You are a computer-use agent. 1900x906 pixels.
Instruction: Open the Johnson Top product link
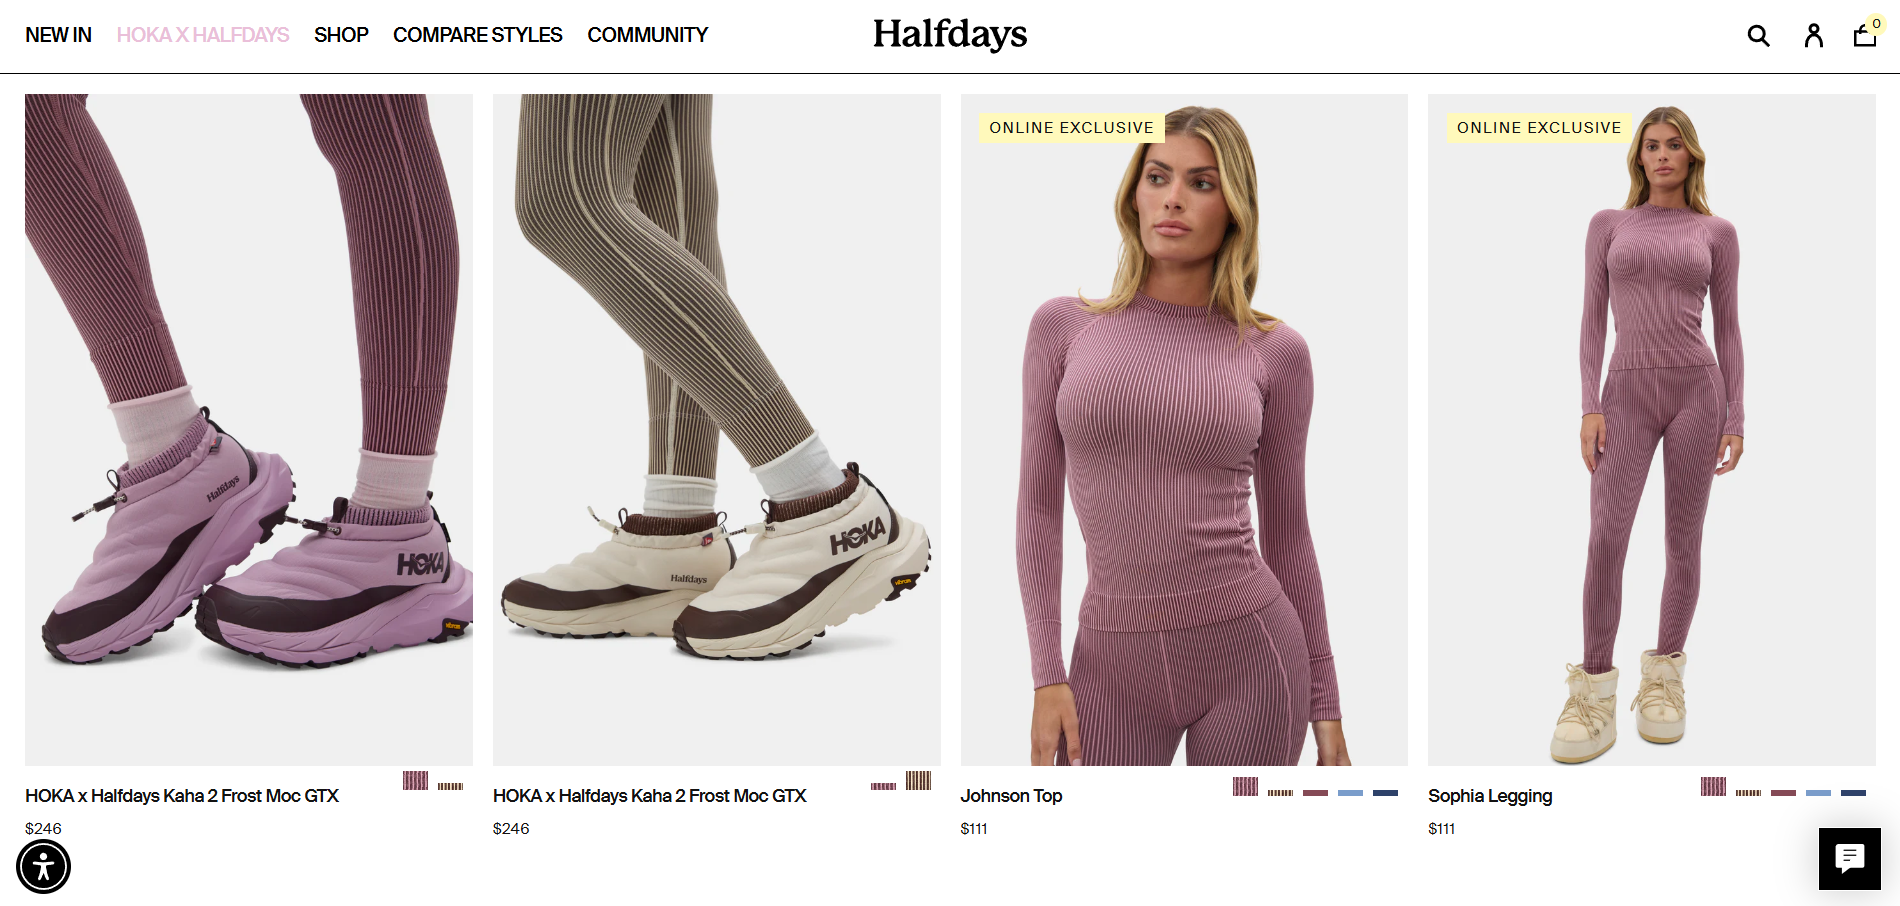point(1011,796)
